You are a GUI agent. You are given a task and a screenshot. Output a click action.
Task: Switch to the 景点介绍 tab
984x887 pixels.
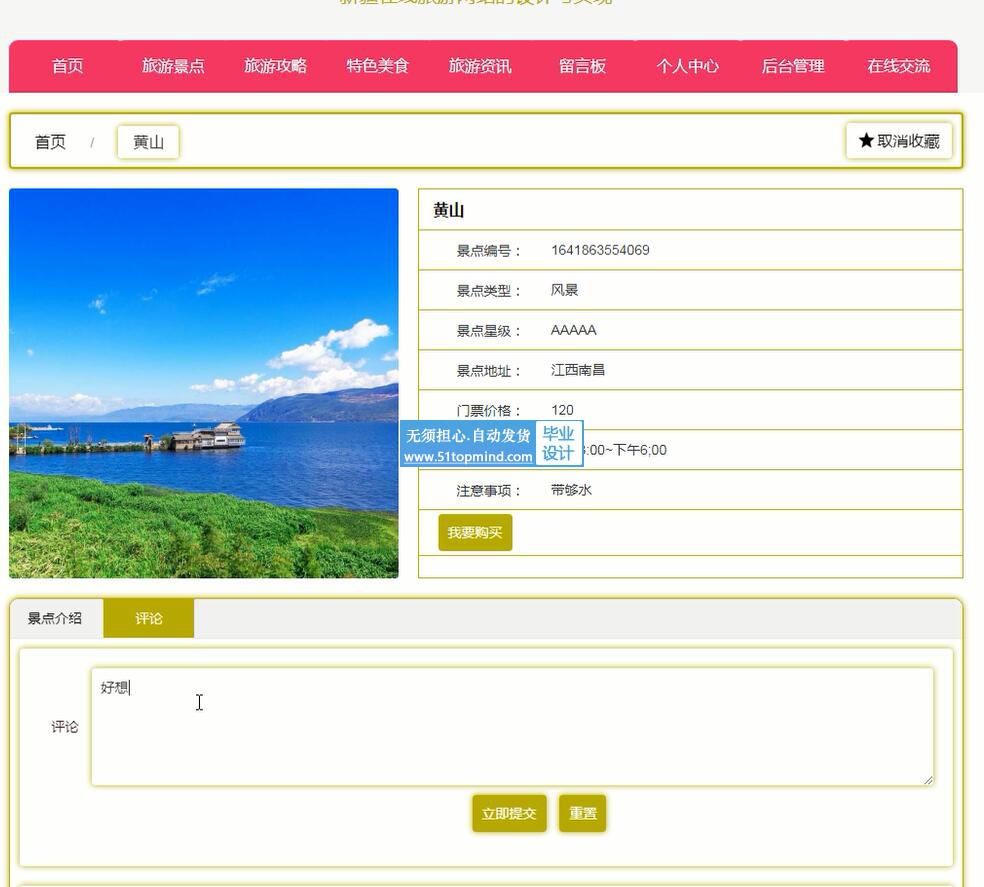[55, 618]
